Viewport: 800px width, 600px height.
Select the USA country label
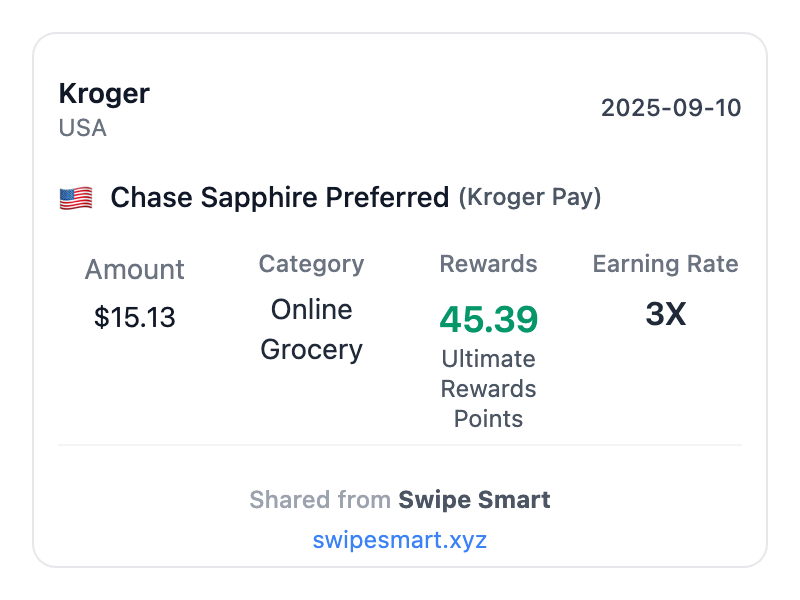point(83,128)
